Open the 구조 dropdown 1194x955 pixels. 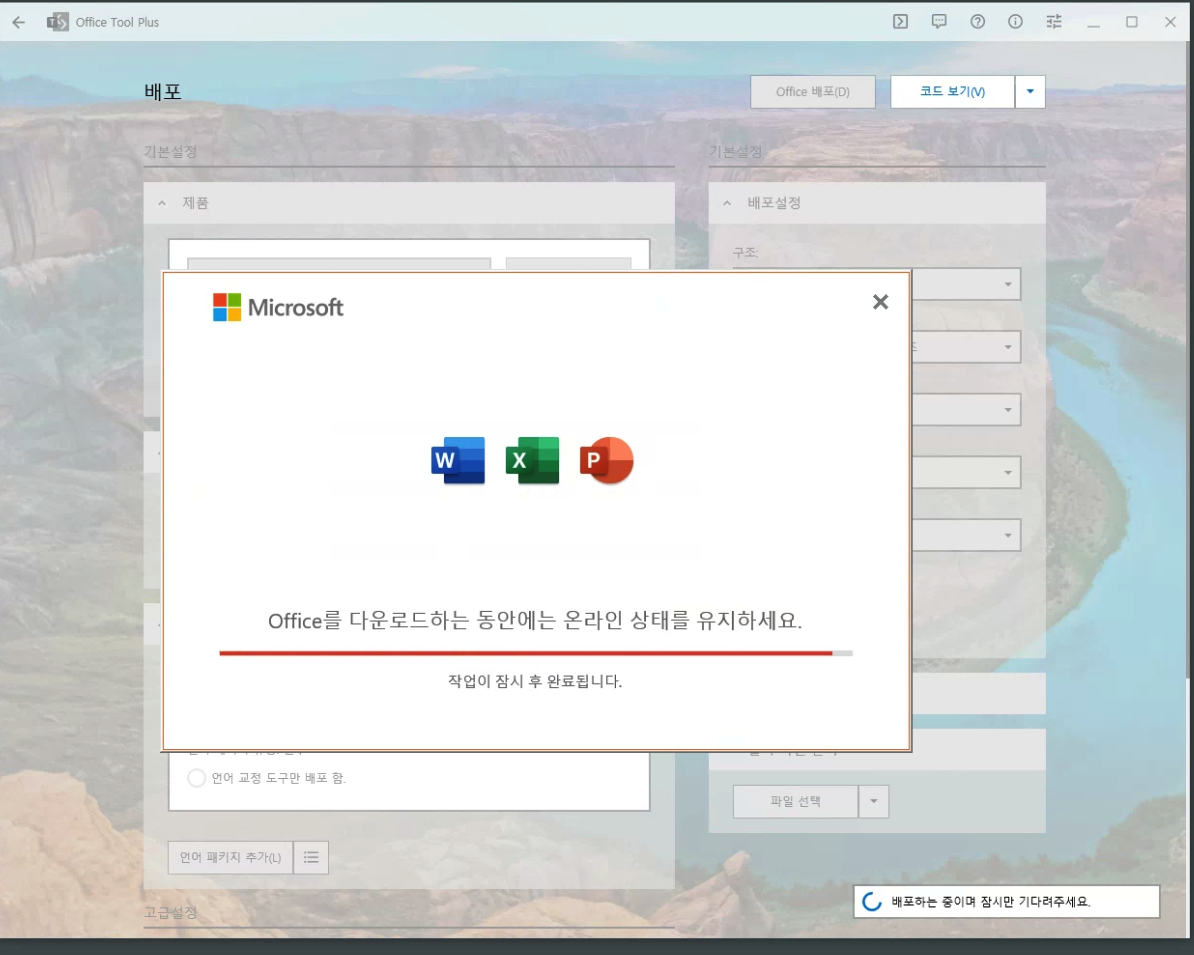coord(966,284)
